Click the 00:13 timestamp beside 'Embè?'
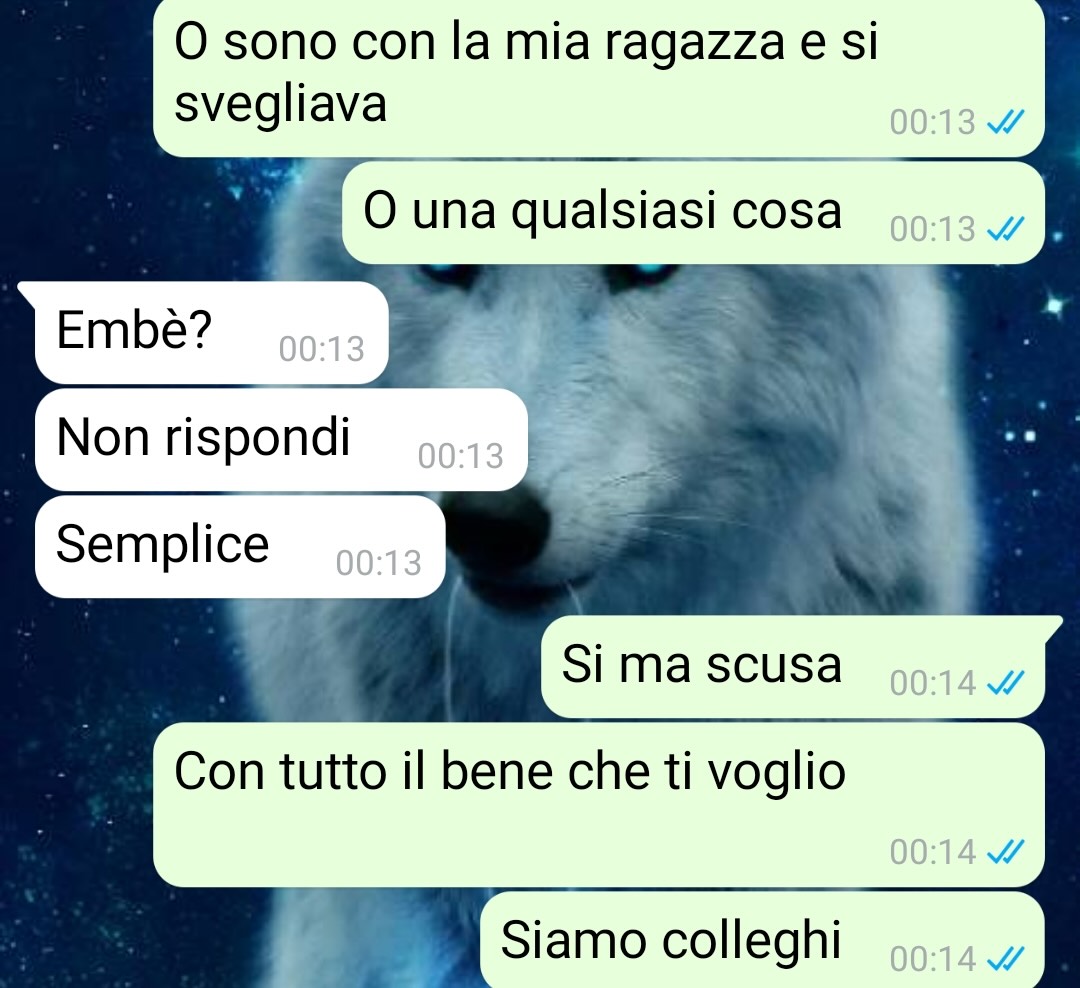 point(321,349)
